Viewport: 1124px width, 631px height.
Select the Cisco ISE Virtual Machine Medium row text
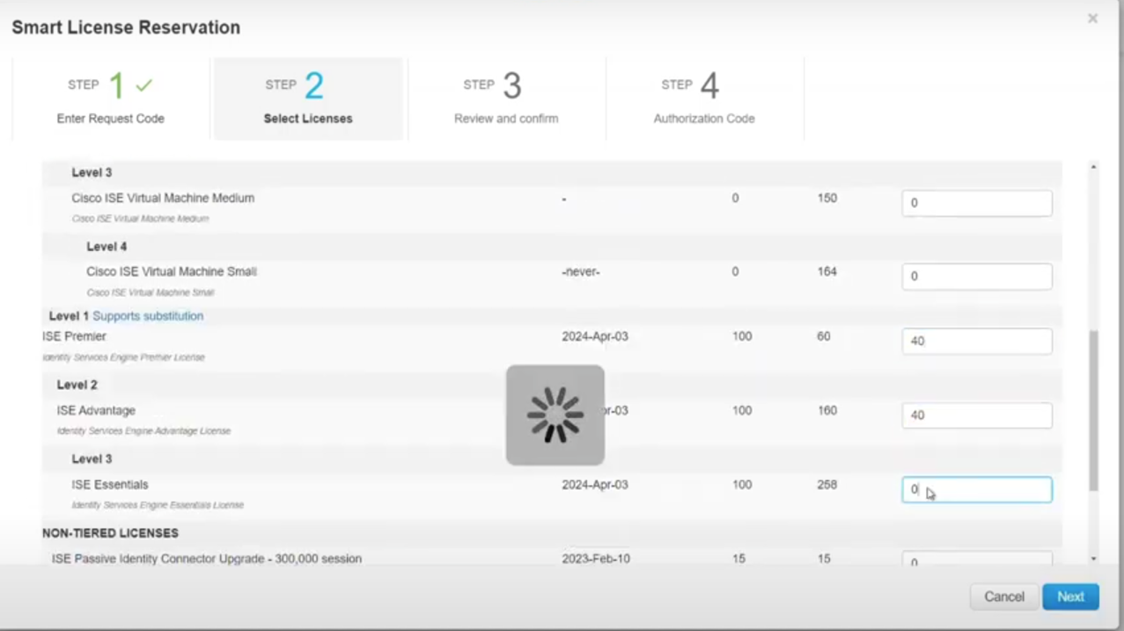pyautogui.click(x=163, y=198)
